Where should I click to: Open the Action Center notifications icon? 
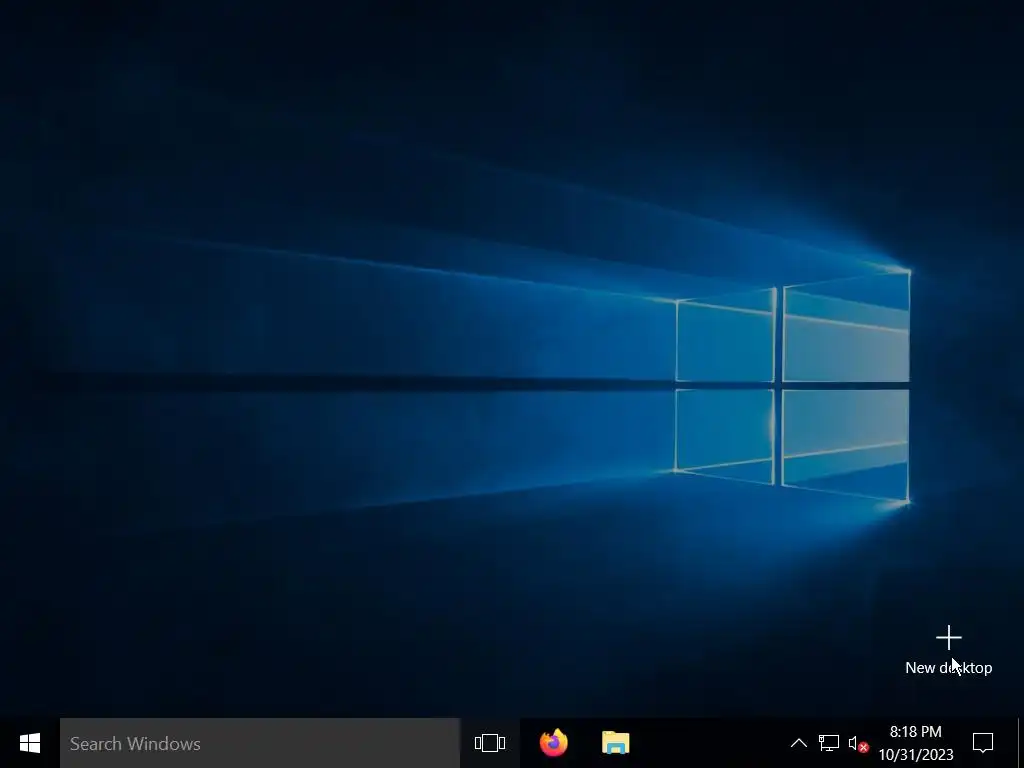tap(983, 743)
